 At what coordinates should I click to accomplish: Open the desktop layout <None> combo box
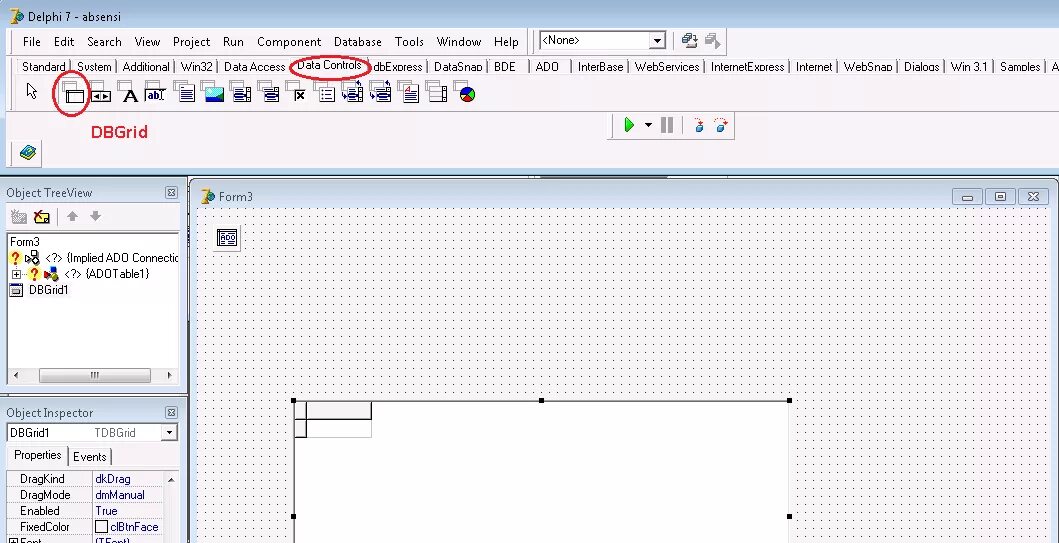[602, 41]
